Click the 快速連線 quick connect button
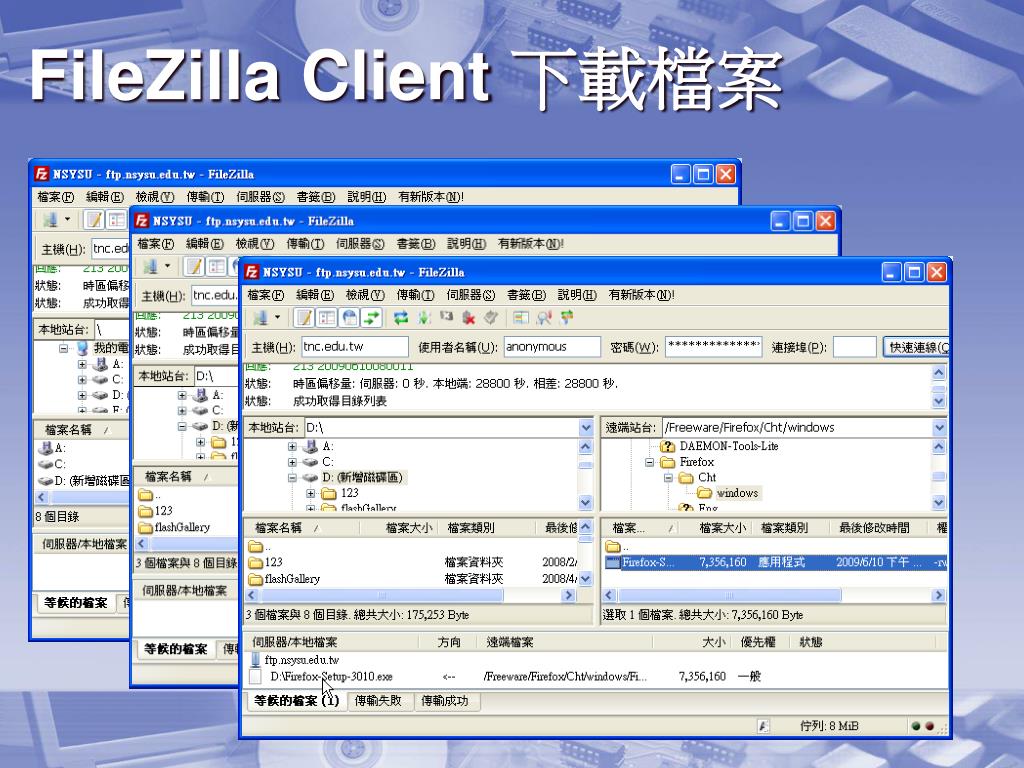The height and width of the screenshot is (768, 1024). coord(916,347)
